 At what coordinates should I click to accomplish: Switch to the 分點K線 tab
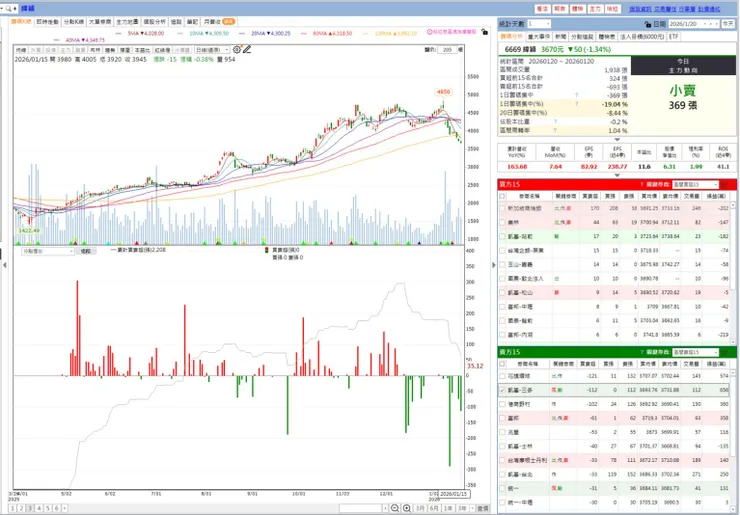coord(73,22)
